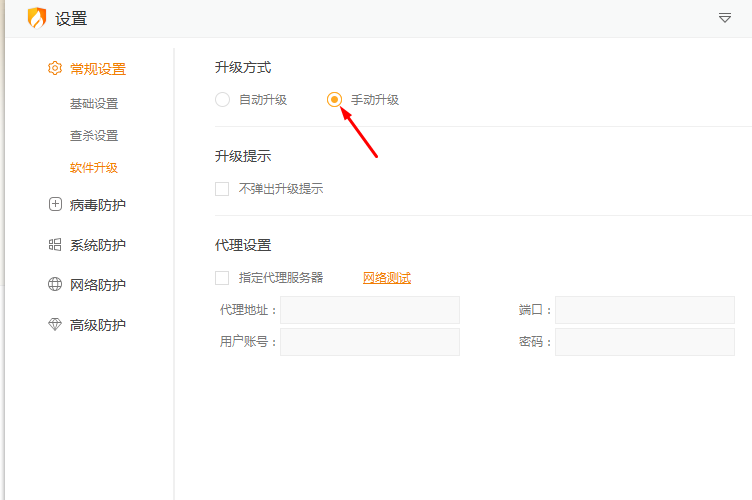The height and width of the screenshot is (500, 752).
Task: Click the 端口 input field
Action: (x=645, y=310)
